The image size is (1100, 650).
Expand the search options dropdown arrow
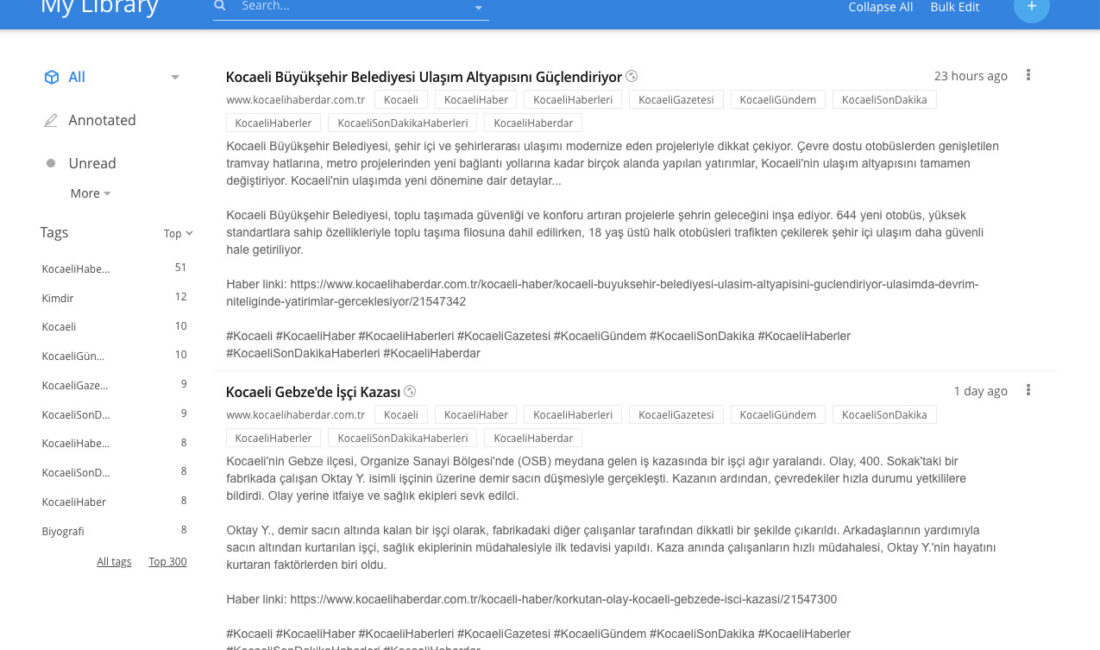(x=478, y=8)
